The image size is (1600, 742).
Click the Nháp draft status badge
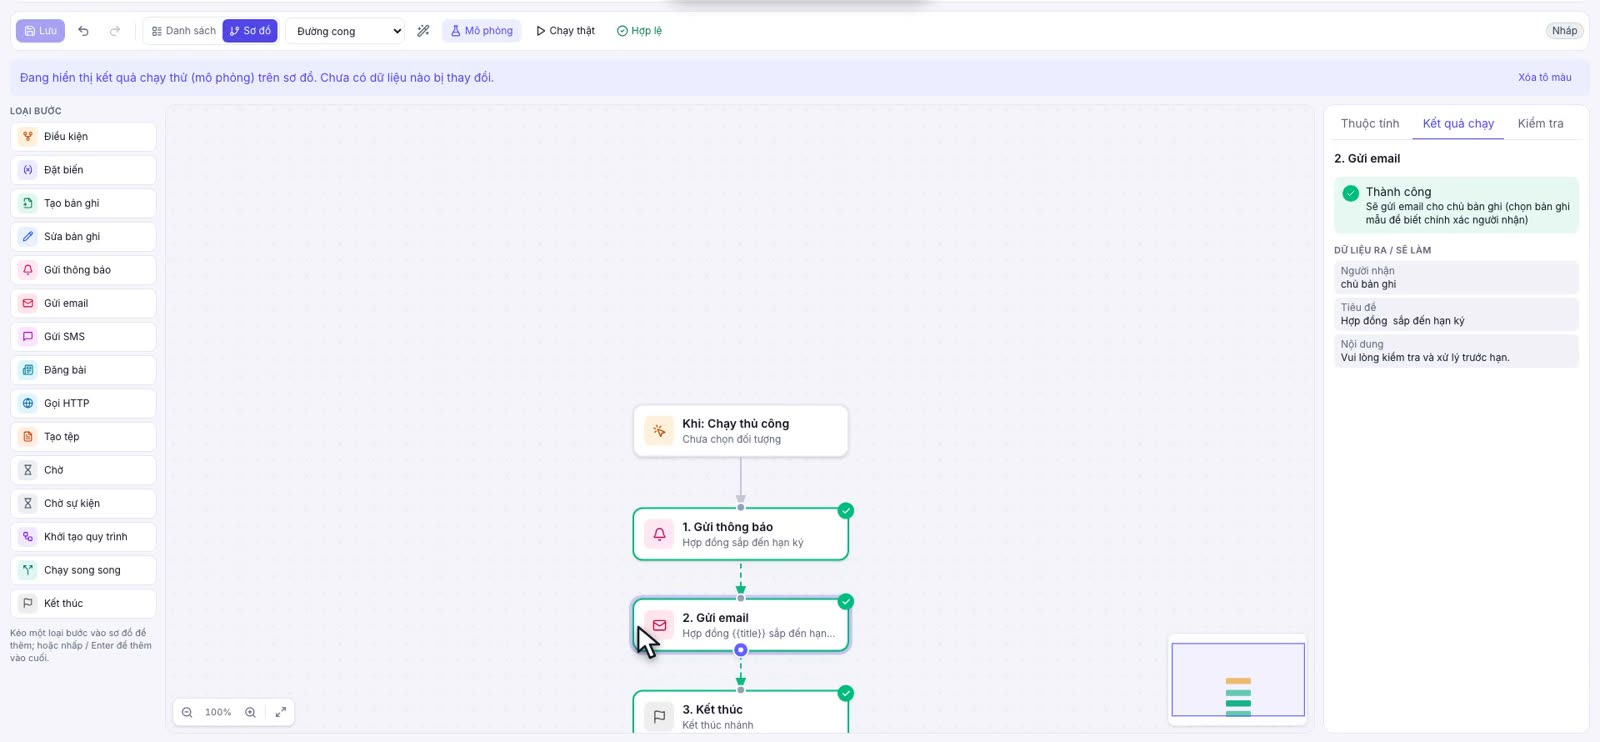[x=1564, y=31]
